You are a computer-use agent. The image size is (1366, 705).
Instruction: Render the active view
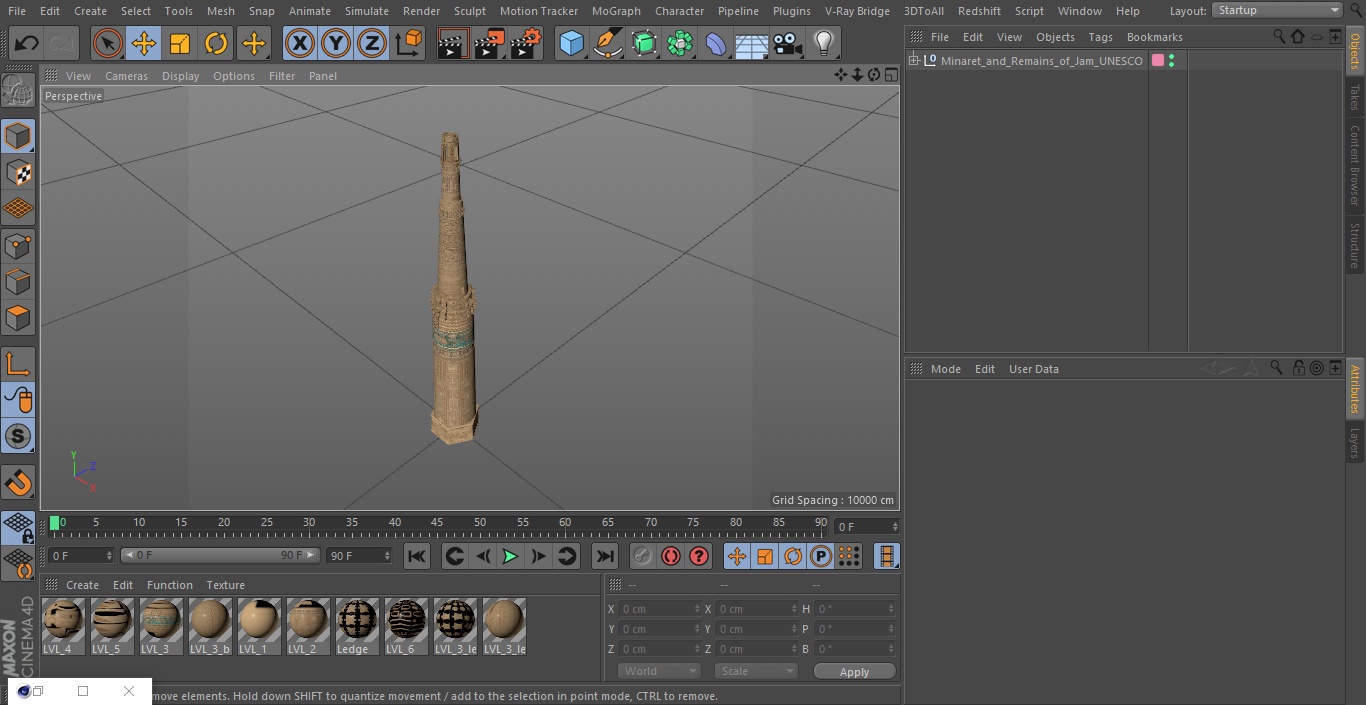(453, 43)
